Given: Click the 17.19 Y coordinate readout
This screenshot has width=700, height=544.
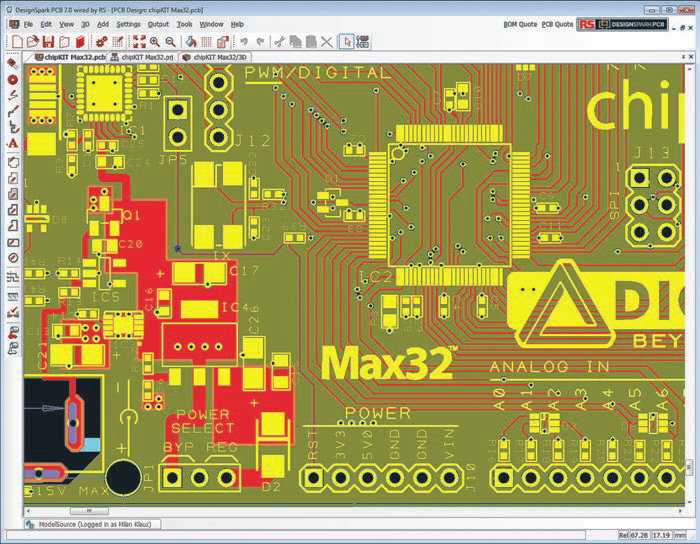Looking at the screenshot, I should point(662,535).
